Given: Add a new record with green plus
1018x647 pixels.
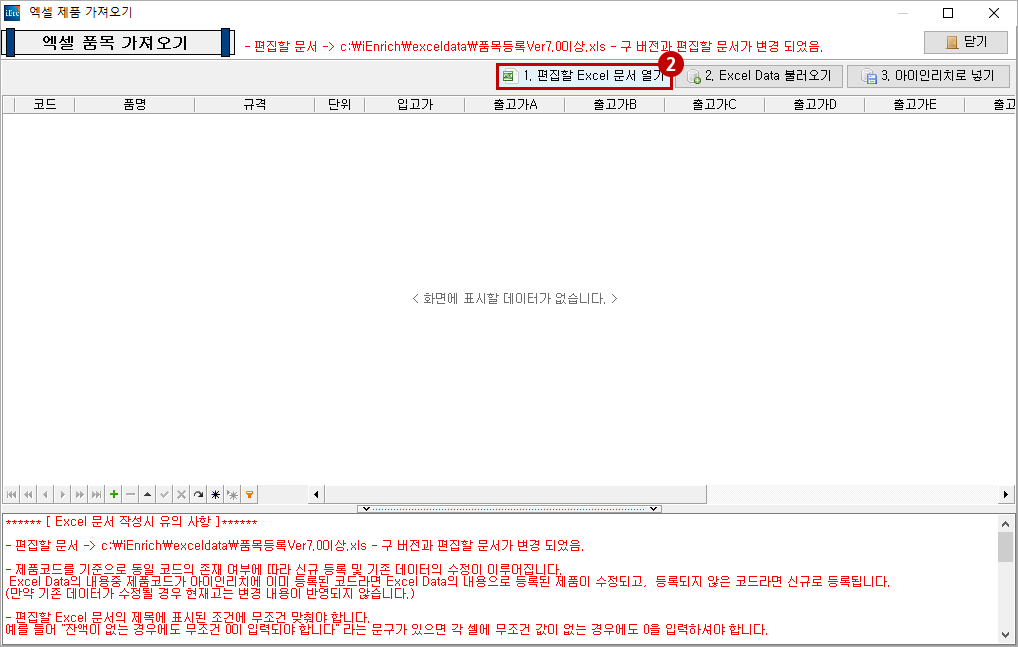Looking at the screenshot, I should pyautogui.click(x=114, y=494).
